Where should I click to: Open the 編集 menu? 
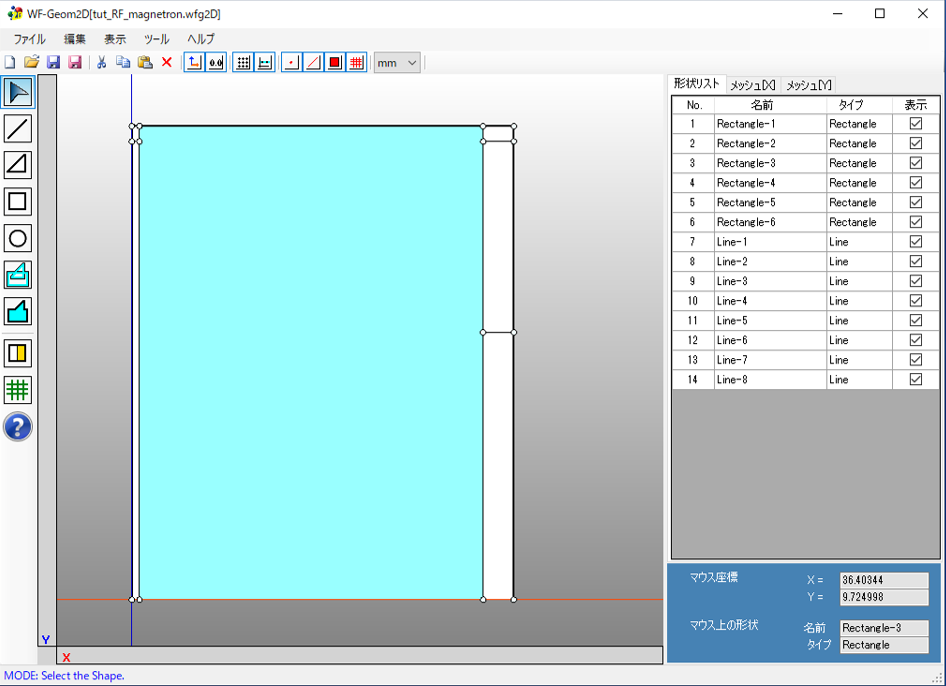pos(75,39)
